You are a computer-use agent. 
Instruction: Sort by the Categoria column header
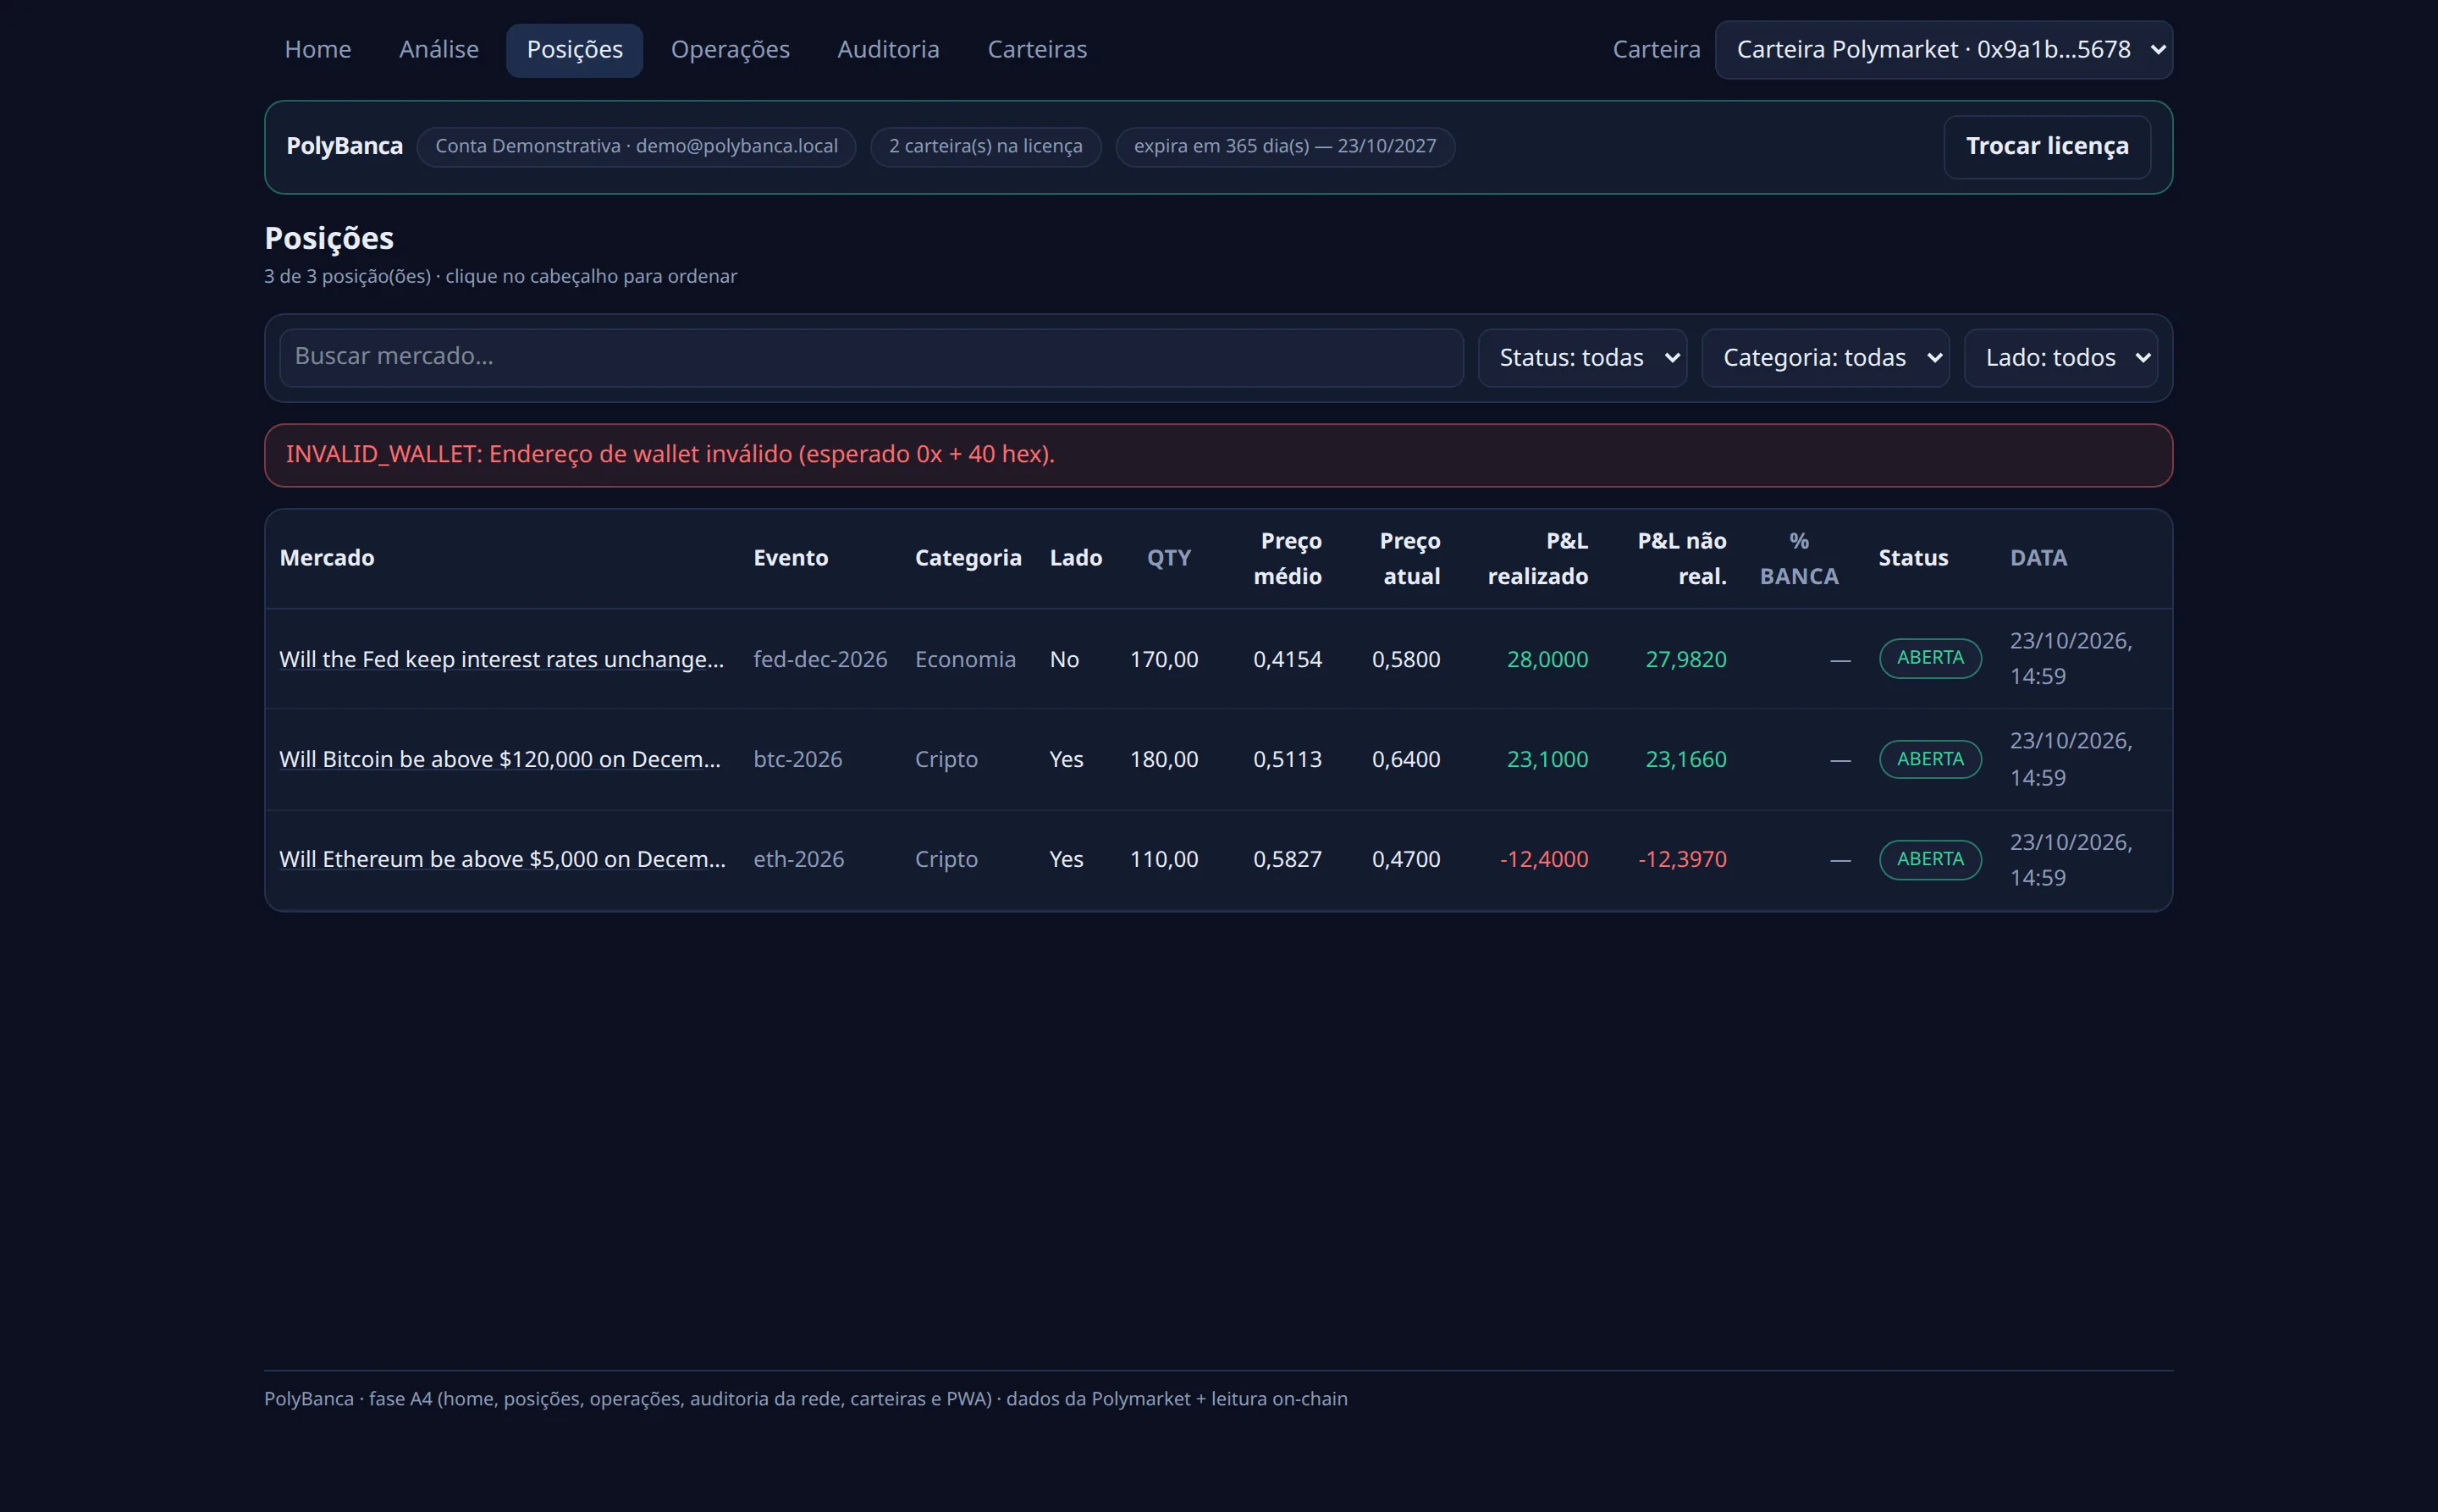coord(968,558)
